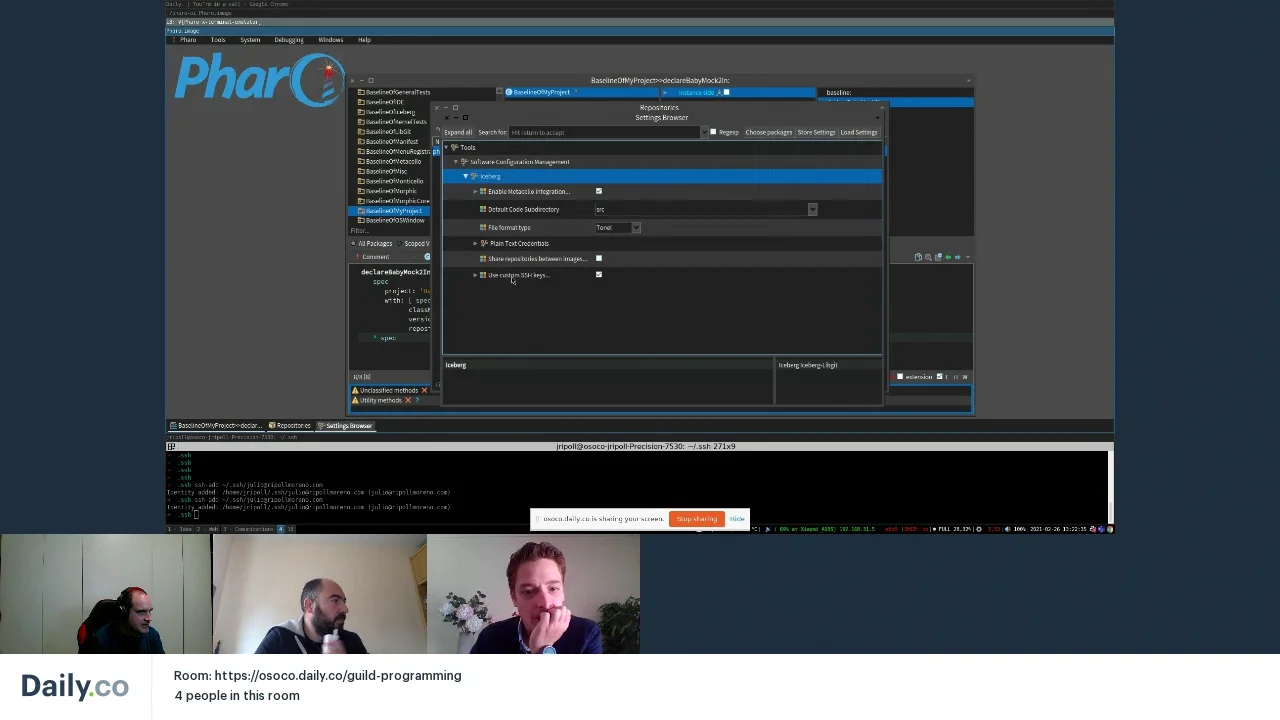Collapse the Tools tree node

point(446,147)
